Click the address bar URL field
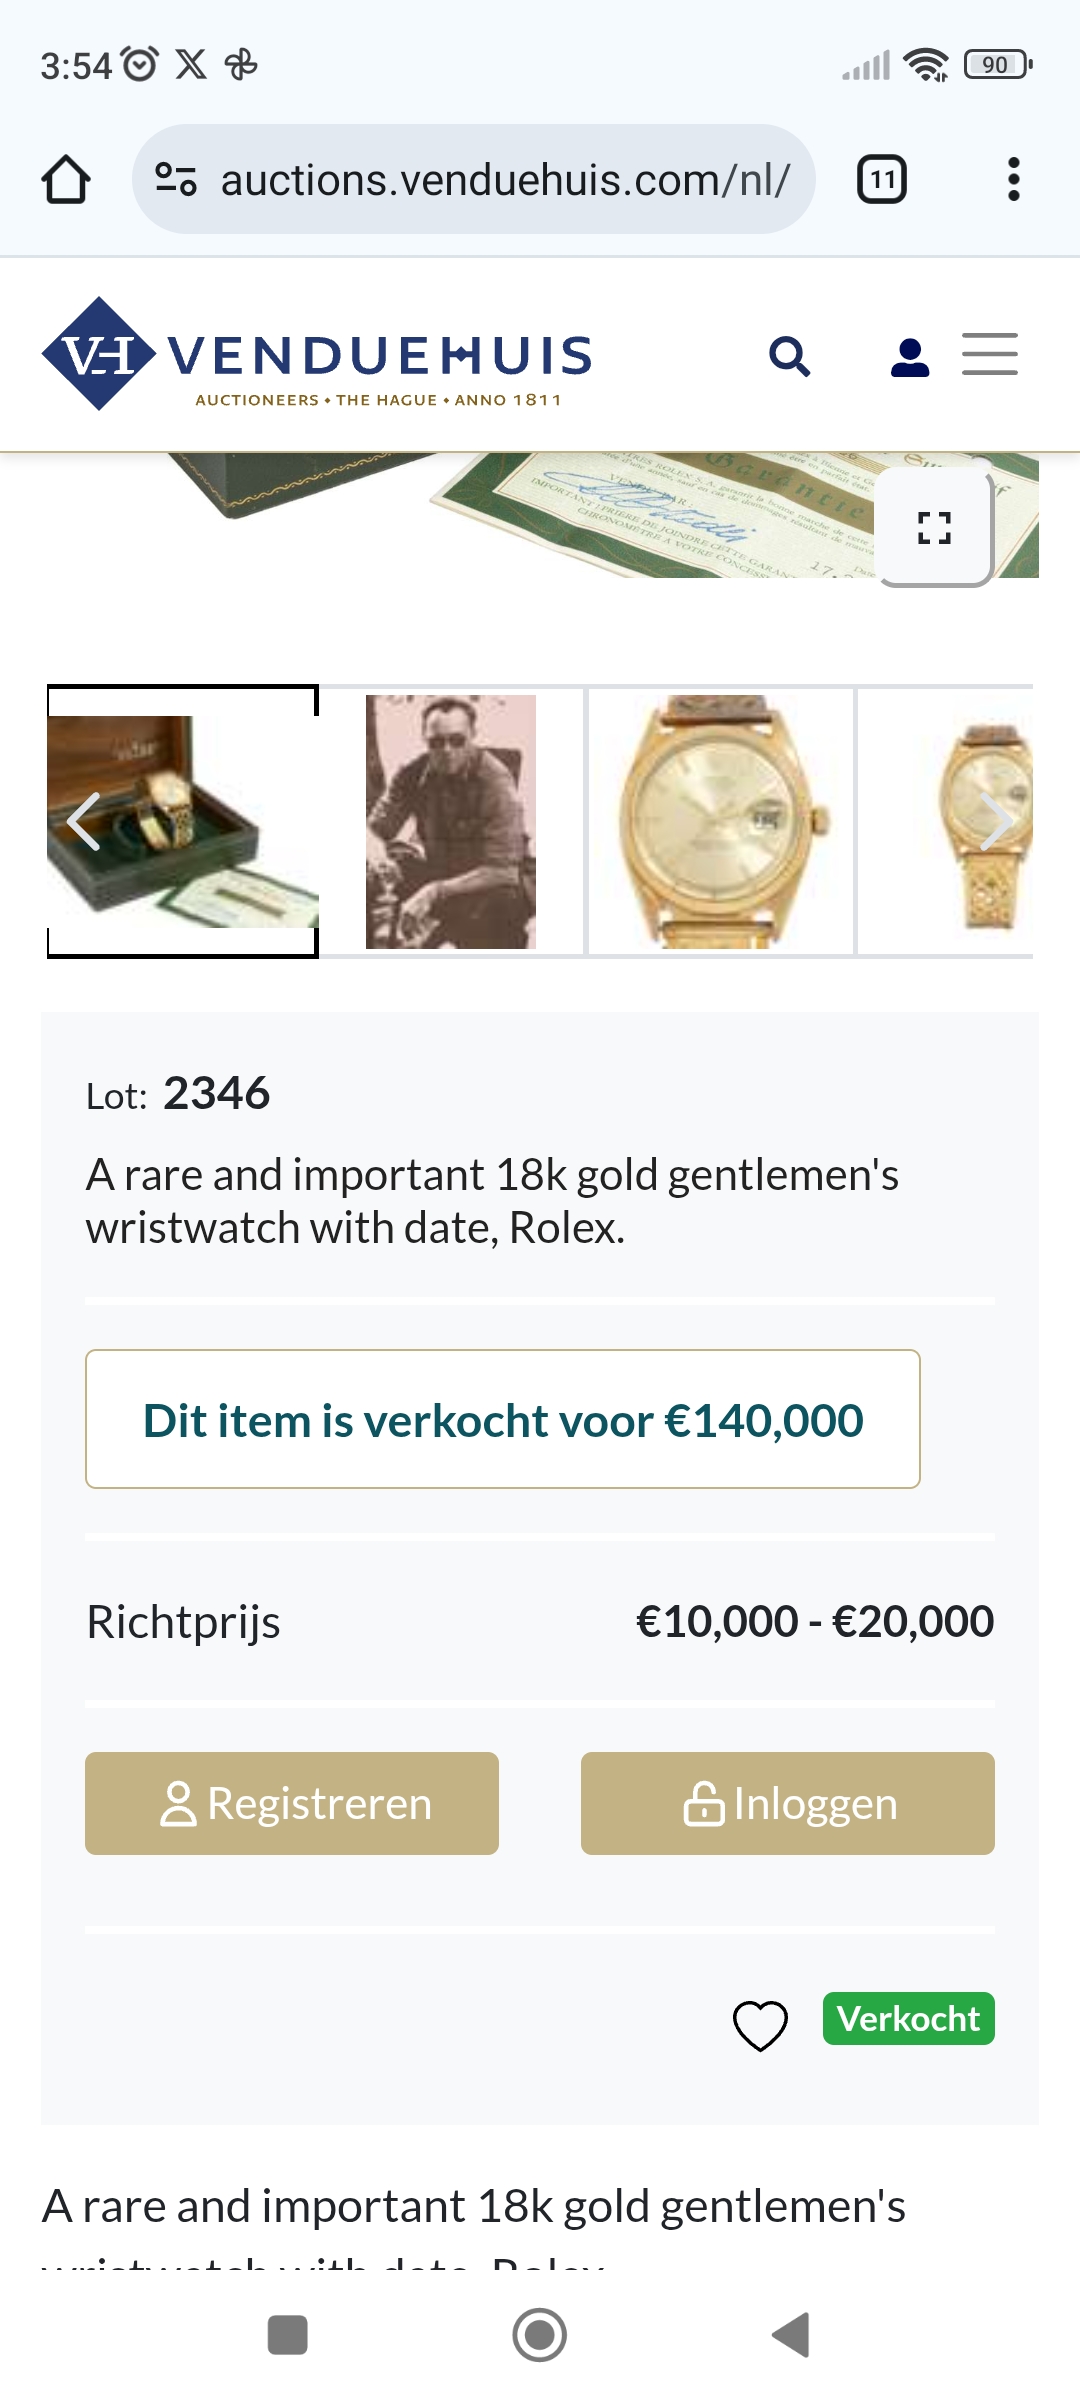The image size is (1080, 2400). pyautogui.click(x=505, y=180)
